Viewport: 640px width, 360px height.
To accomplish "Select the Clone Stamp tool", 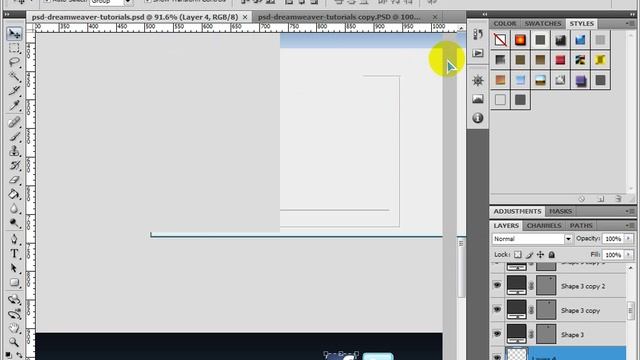I will (14, 151).
